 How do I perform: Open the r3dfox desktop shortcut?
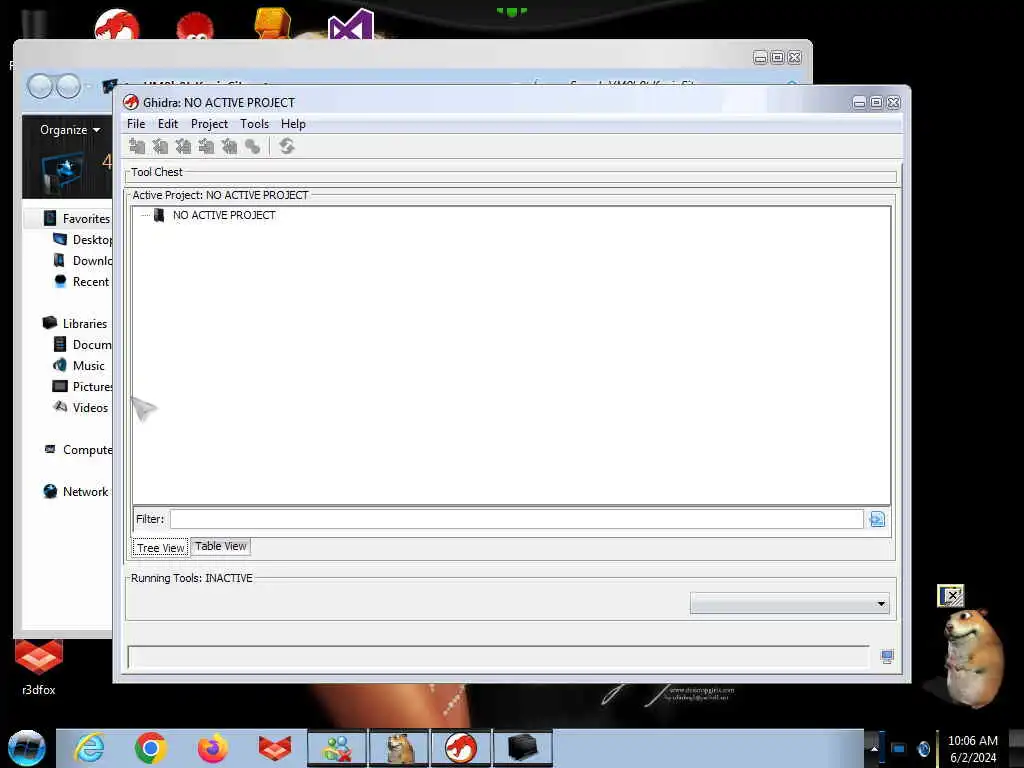39,668
